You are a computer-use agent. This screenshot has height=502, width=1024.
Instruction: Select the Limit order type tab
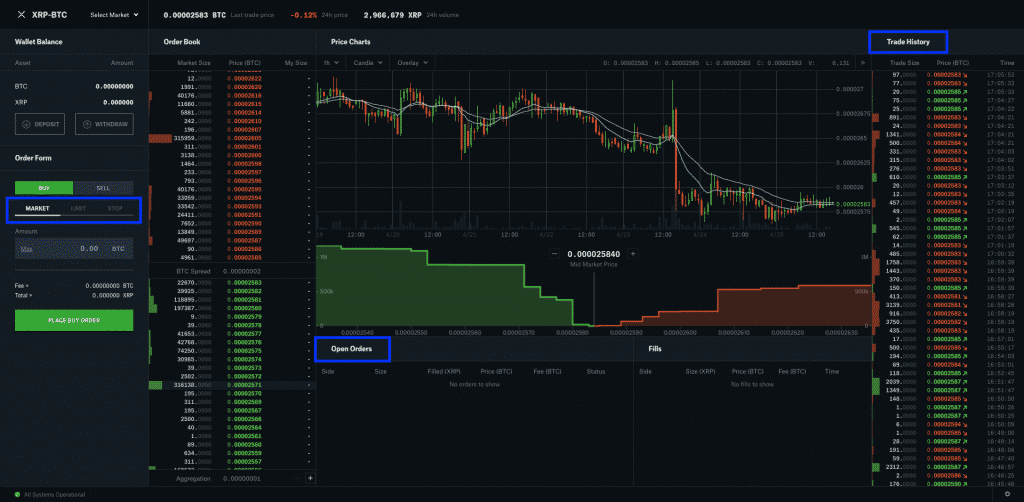point(78,208)
